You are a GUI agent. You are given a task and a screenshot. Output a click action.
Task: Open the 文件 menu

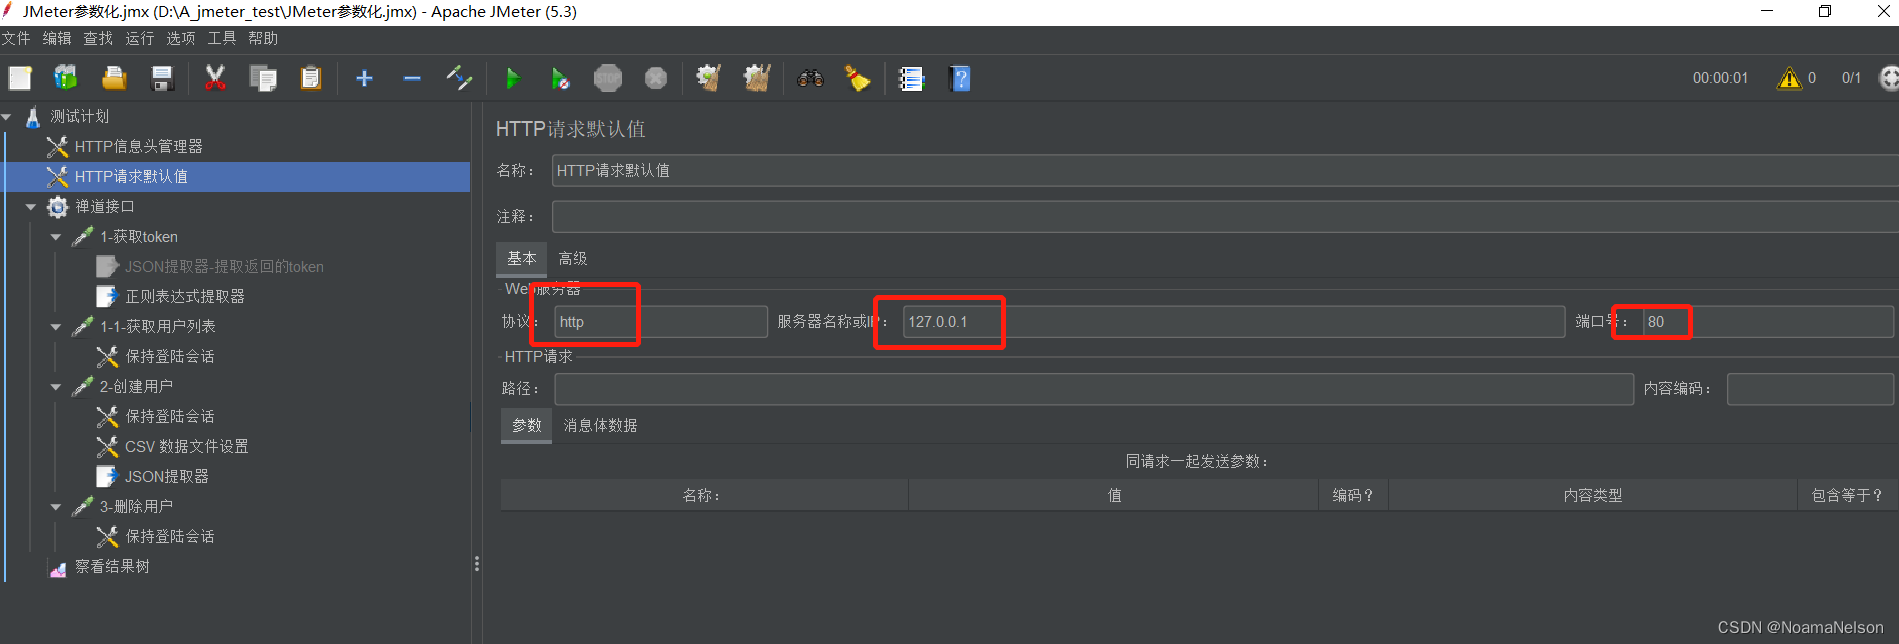[x=16, y=38]
